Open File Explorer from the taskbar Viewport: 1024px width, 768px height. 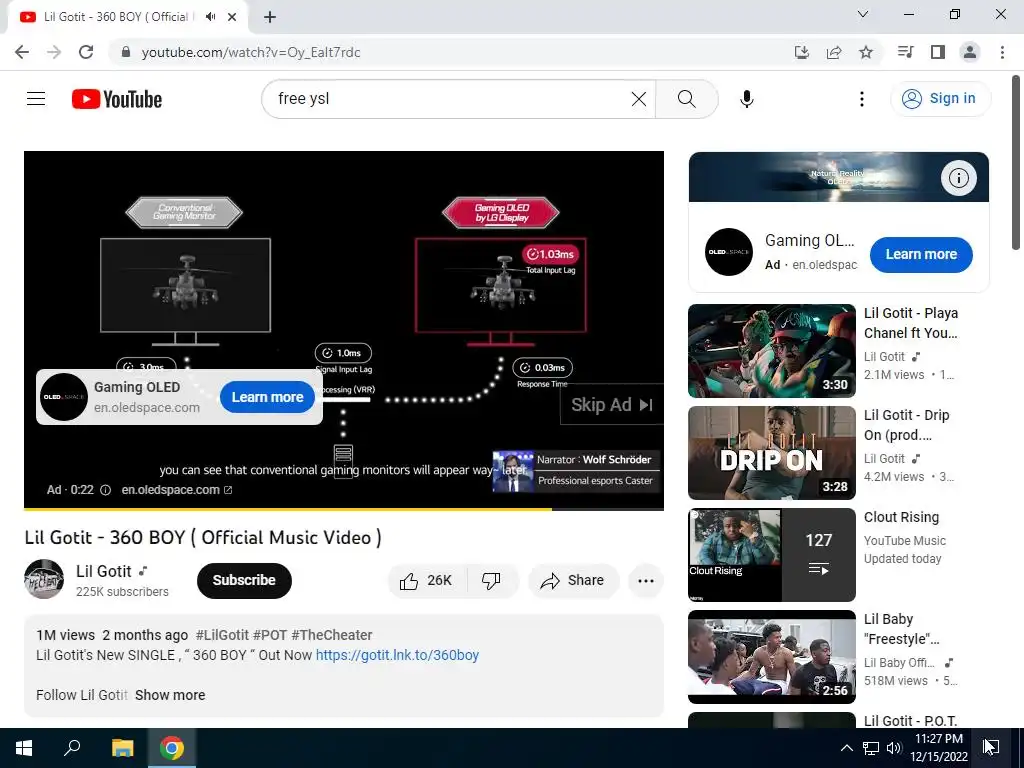point(122,748)
